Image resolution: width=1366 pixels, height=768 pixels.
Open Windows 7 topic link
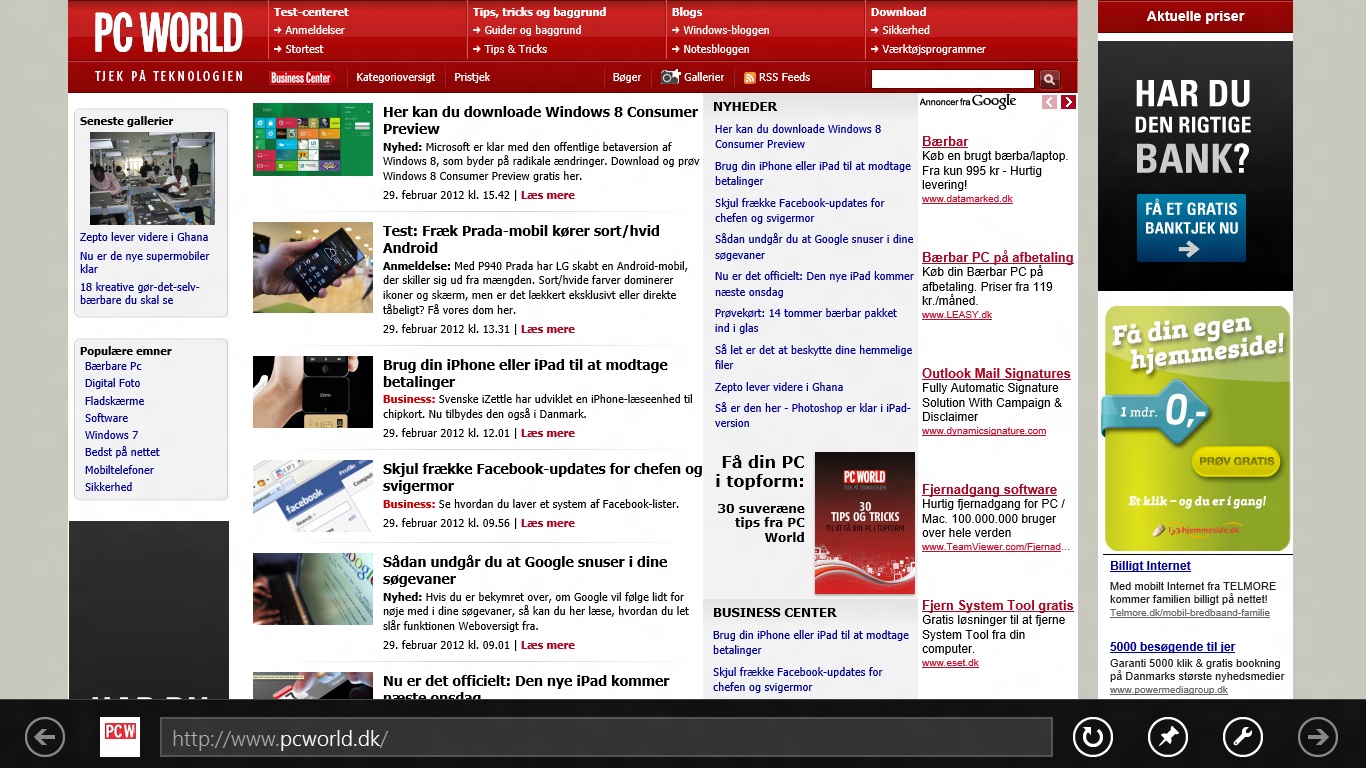click(x=111, y=435)
